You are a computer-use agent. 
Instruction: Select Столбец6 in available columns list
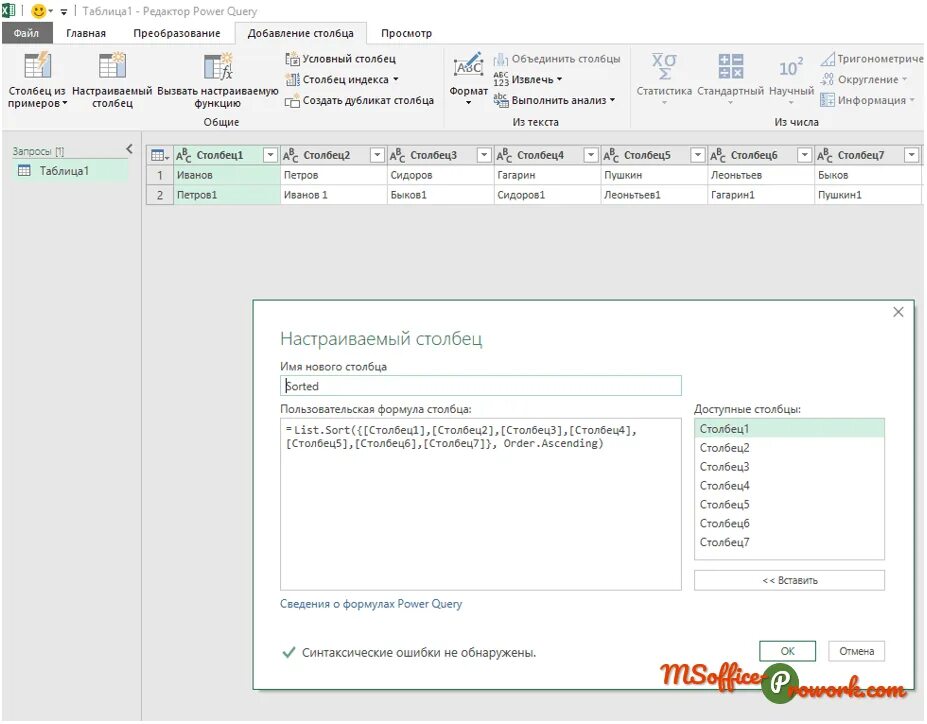click(789, 524)
